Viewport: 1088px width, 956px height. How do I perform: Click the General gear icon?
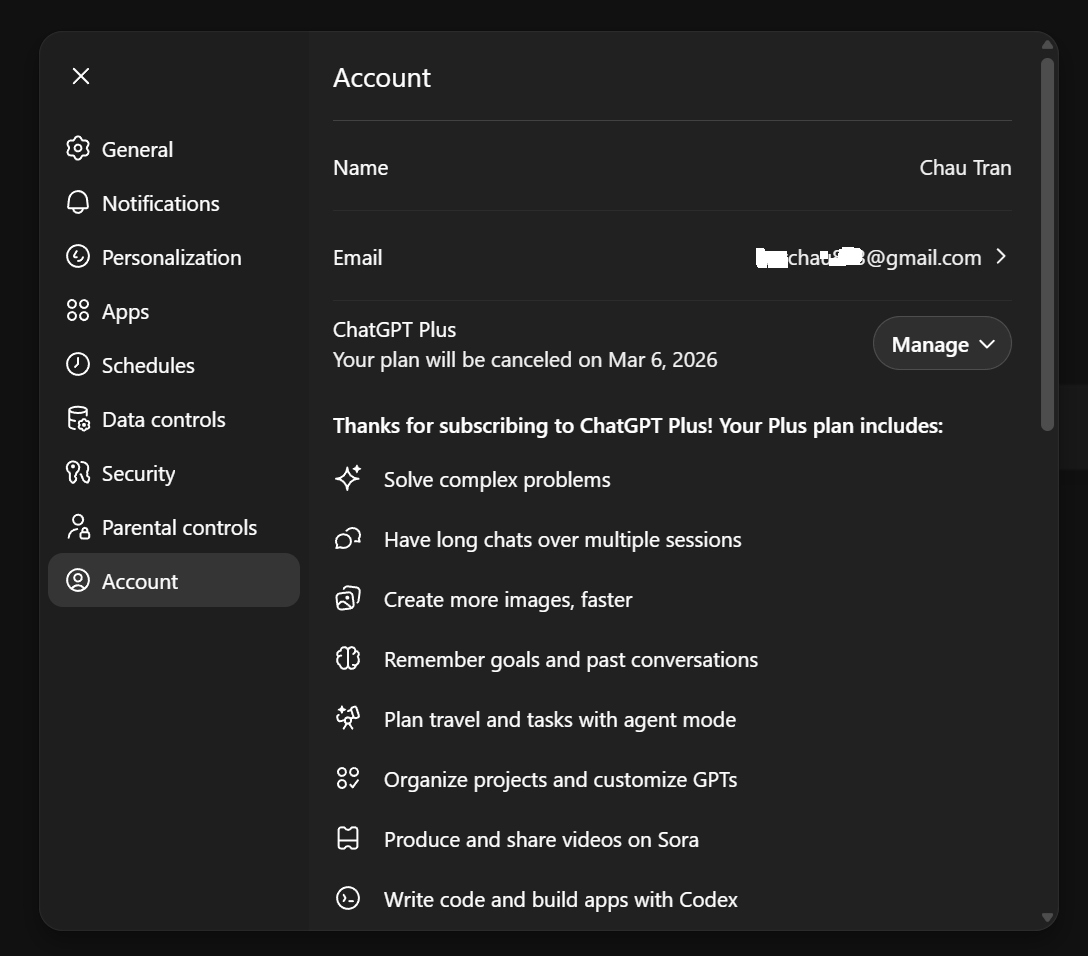coord(78,148)
